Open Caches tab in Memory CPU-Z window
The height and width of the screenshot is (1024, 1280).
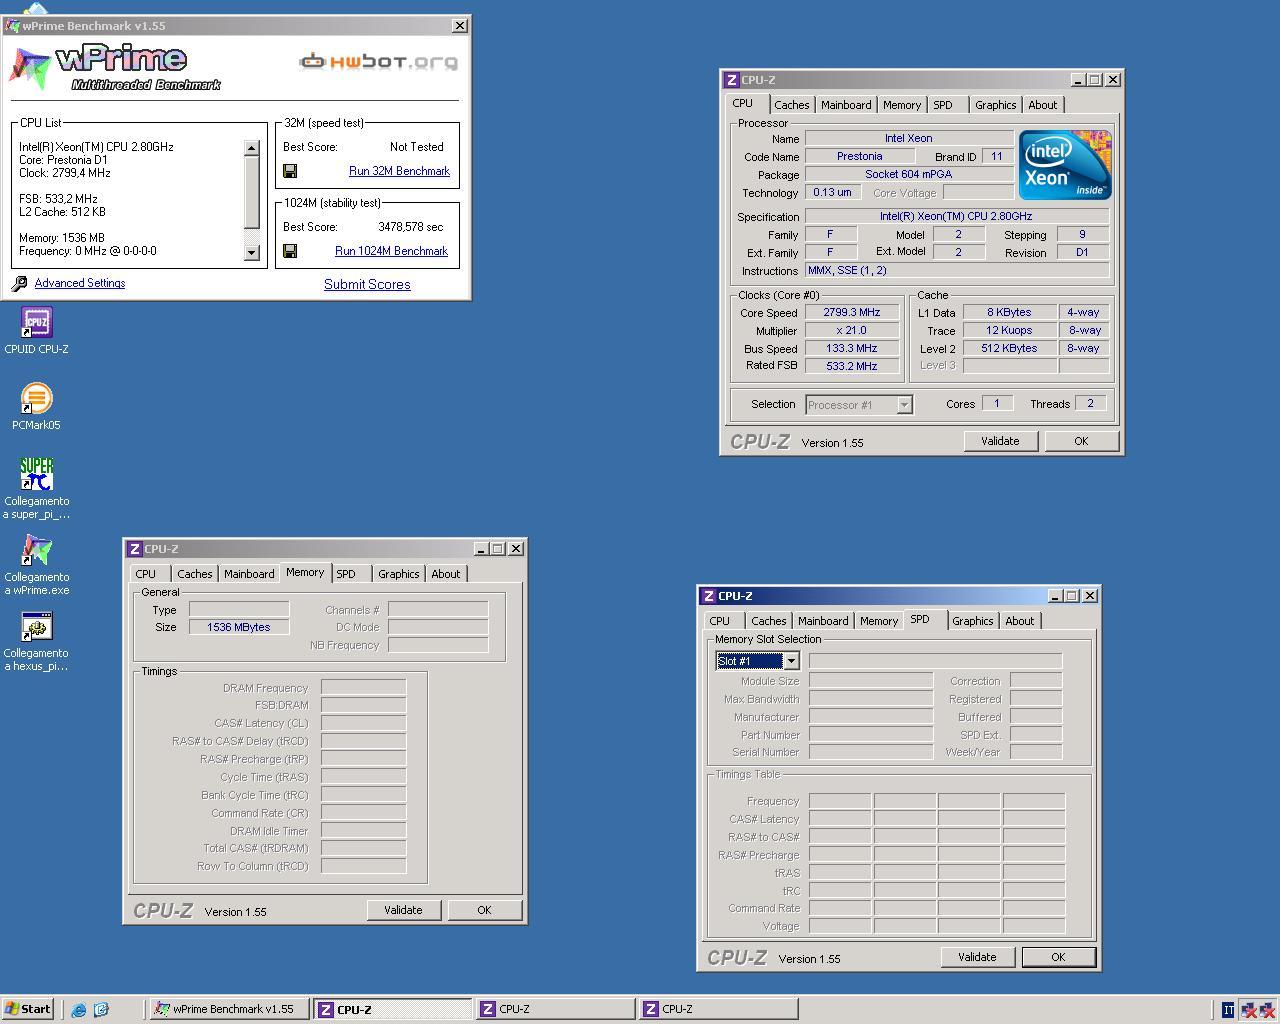point(195,574)
